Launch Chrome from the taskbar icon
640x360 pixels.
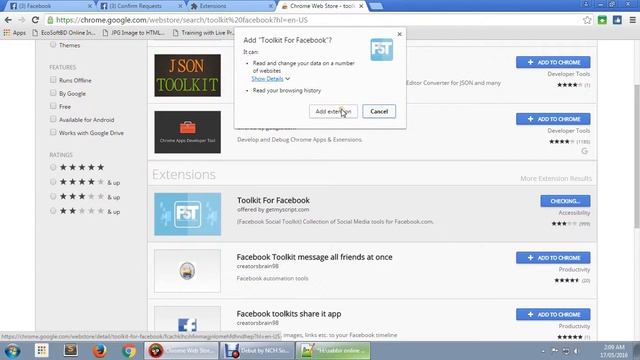pos(129,351)
